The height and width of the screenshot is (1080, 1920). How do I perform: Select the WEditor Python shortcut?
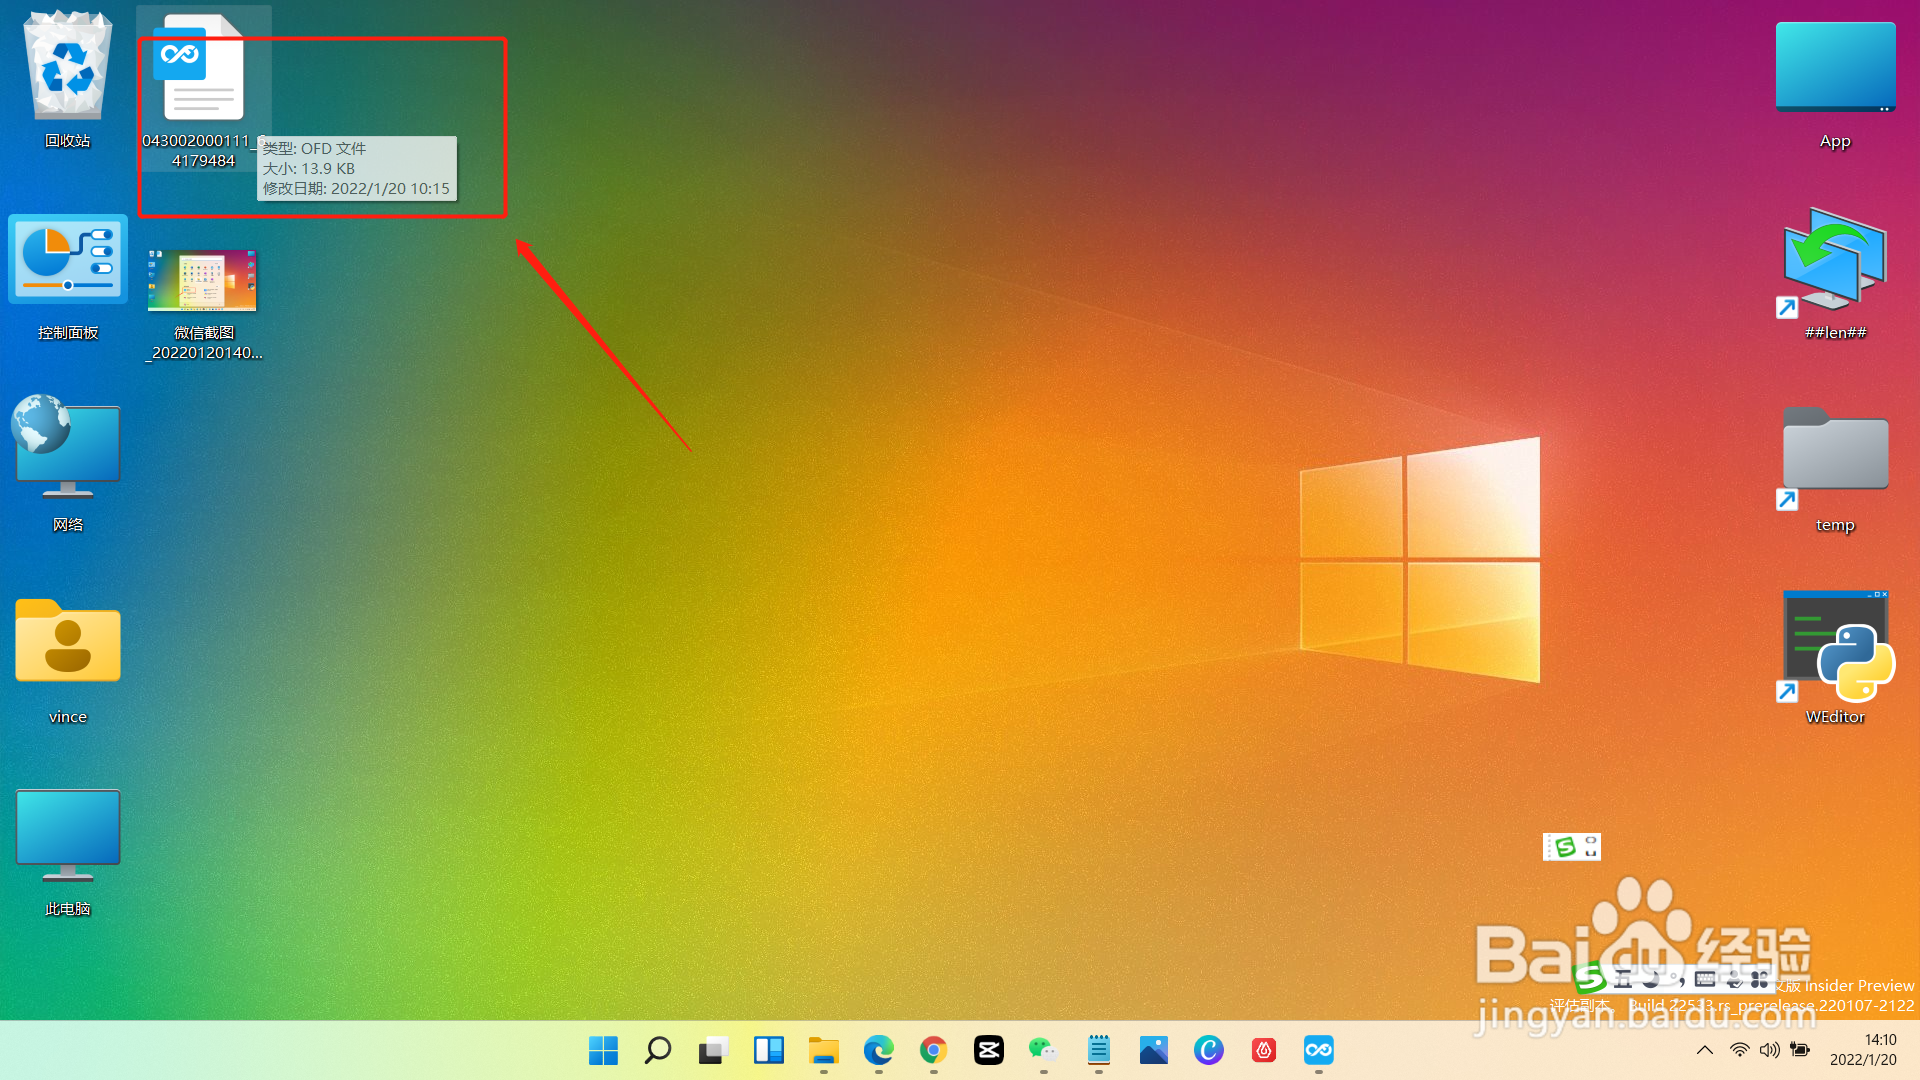tap(1835, 647)
